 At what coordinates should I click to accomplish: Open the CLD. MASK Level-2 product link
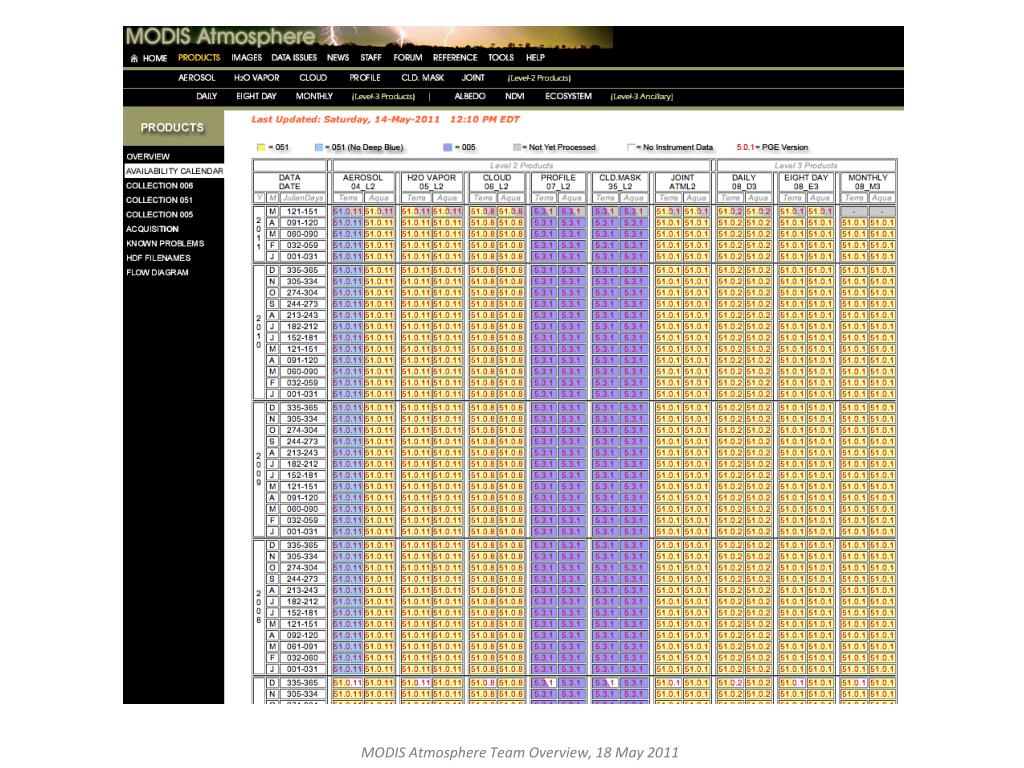(423, 78)
